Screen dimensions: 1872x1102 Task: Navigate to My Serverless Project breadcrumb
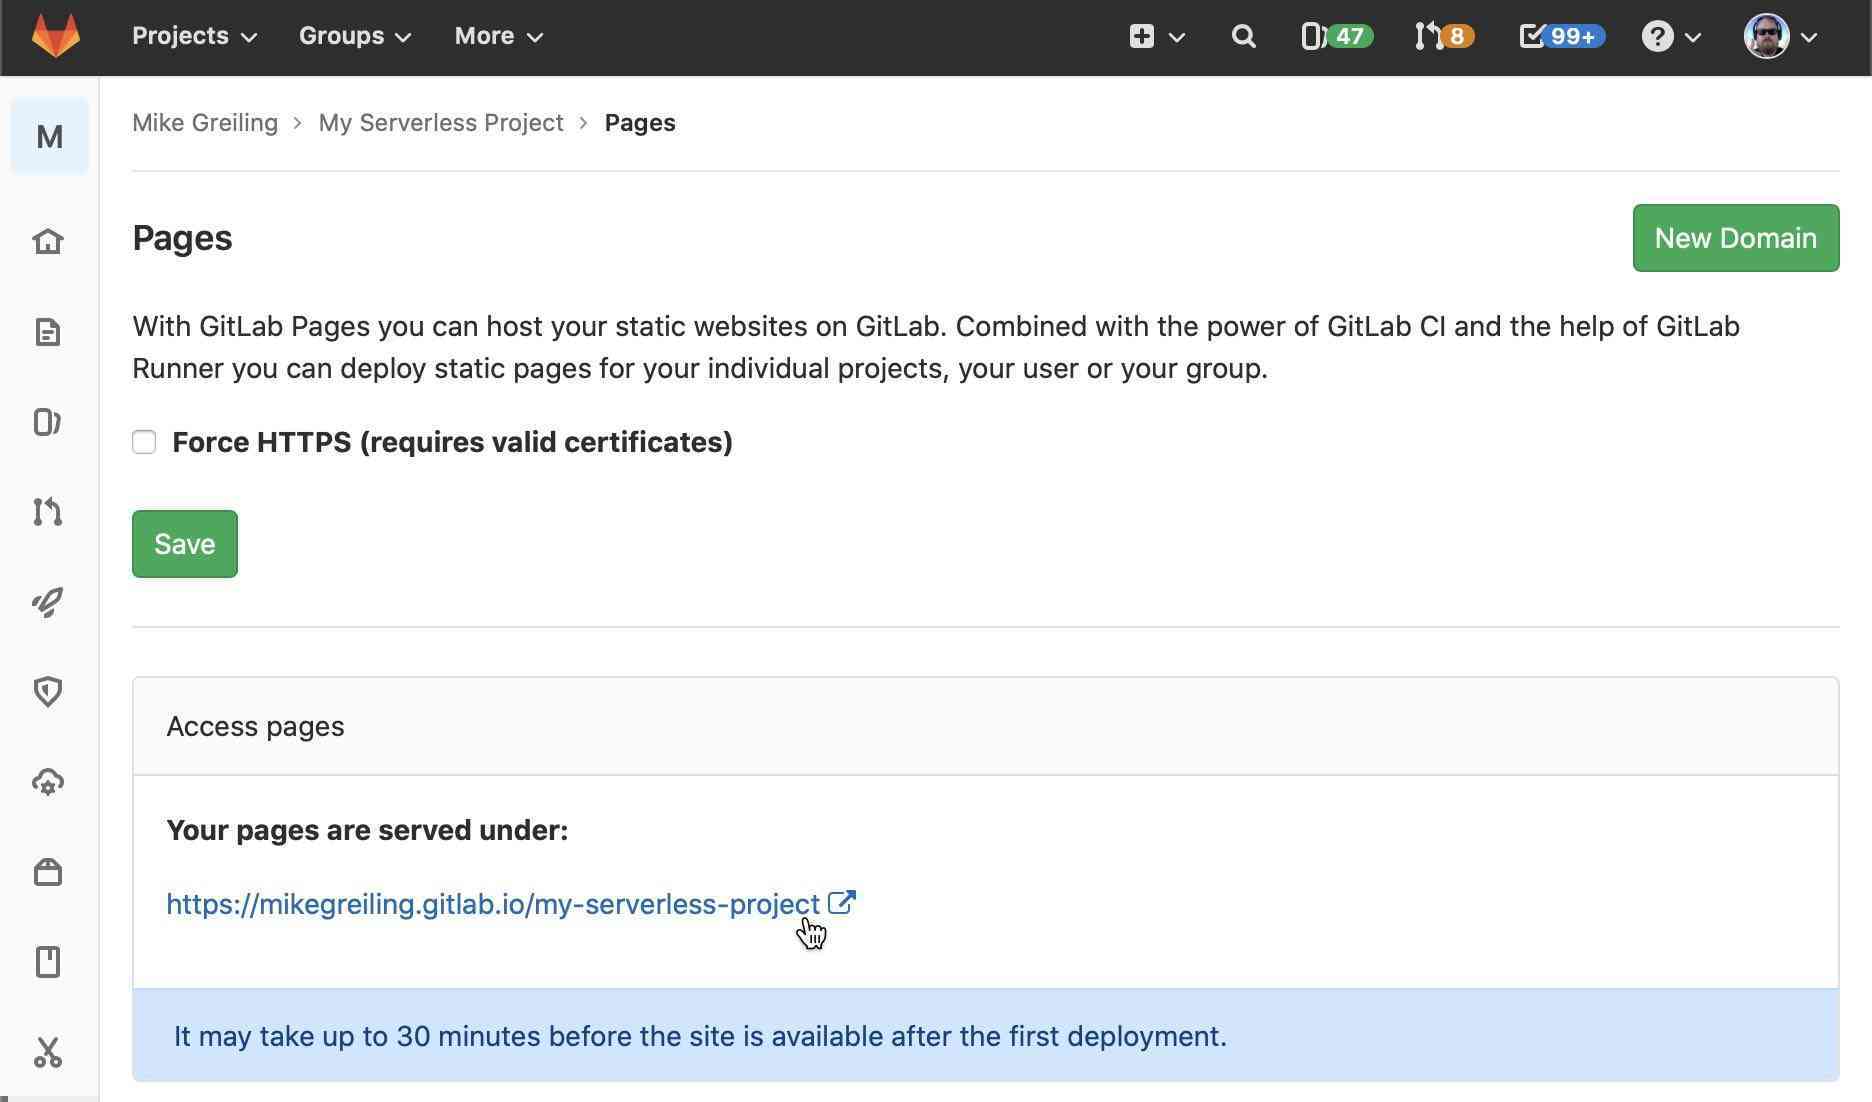coord(441,123)
